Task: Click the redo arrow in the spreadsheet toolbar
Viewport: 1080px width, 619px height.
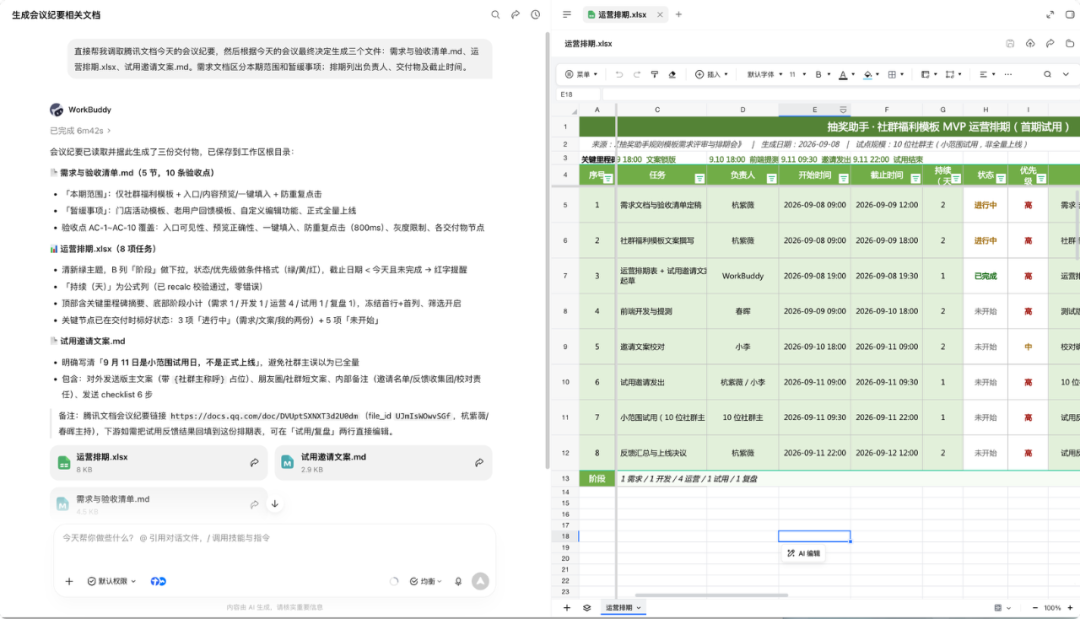Action: 636,74
